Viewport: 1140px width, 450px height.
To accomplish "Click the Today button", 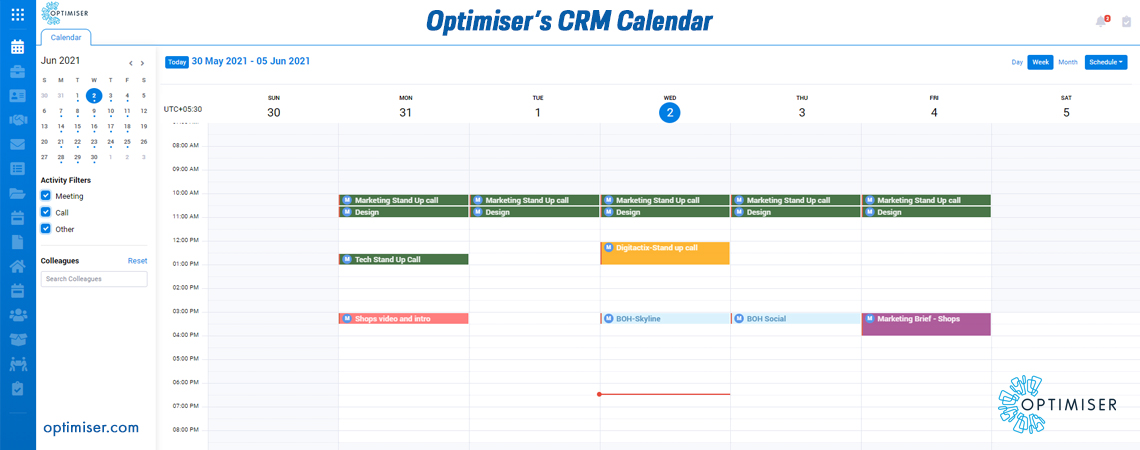I will [x=177, y=63].
